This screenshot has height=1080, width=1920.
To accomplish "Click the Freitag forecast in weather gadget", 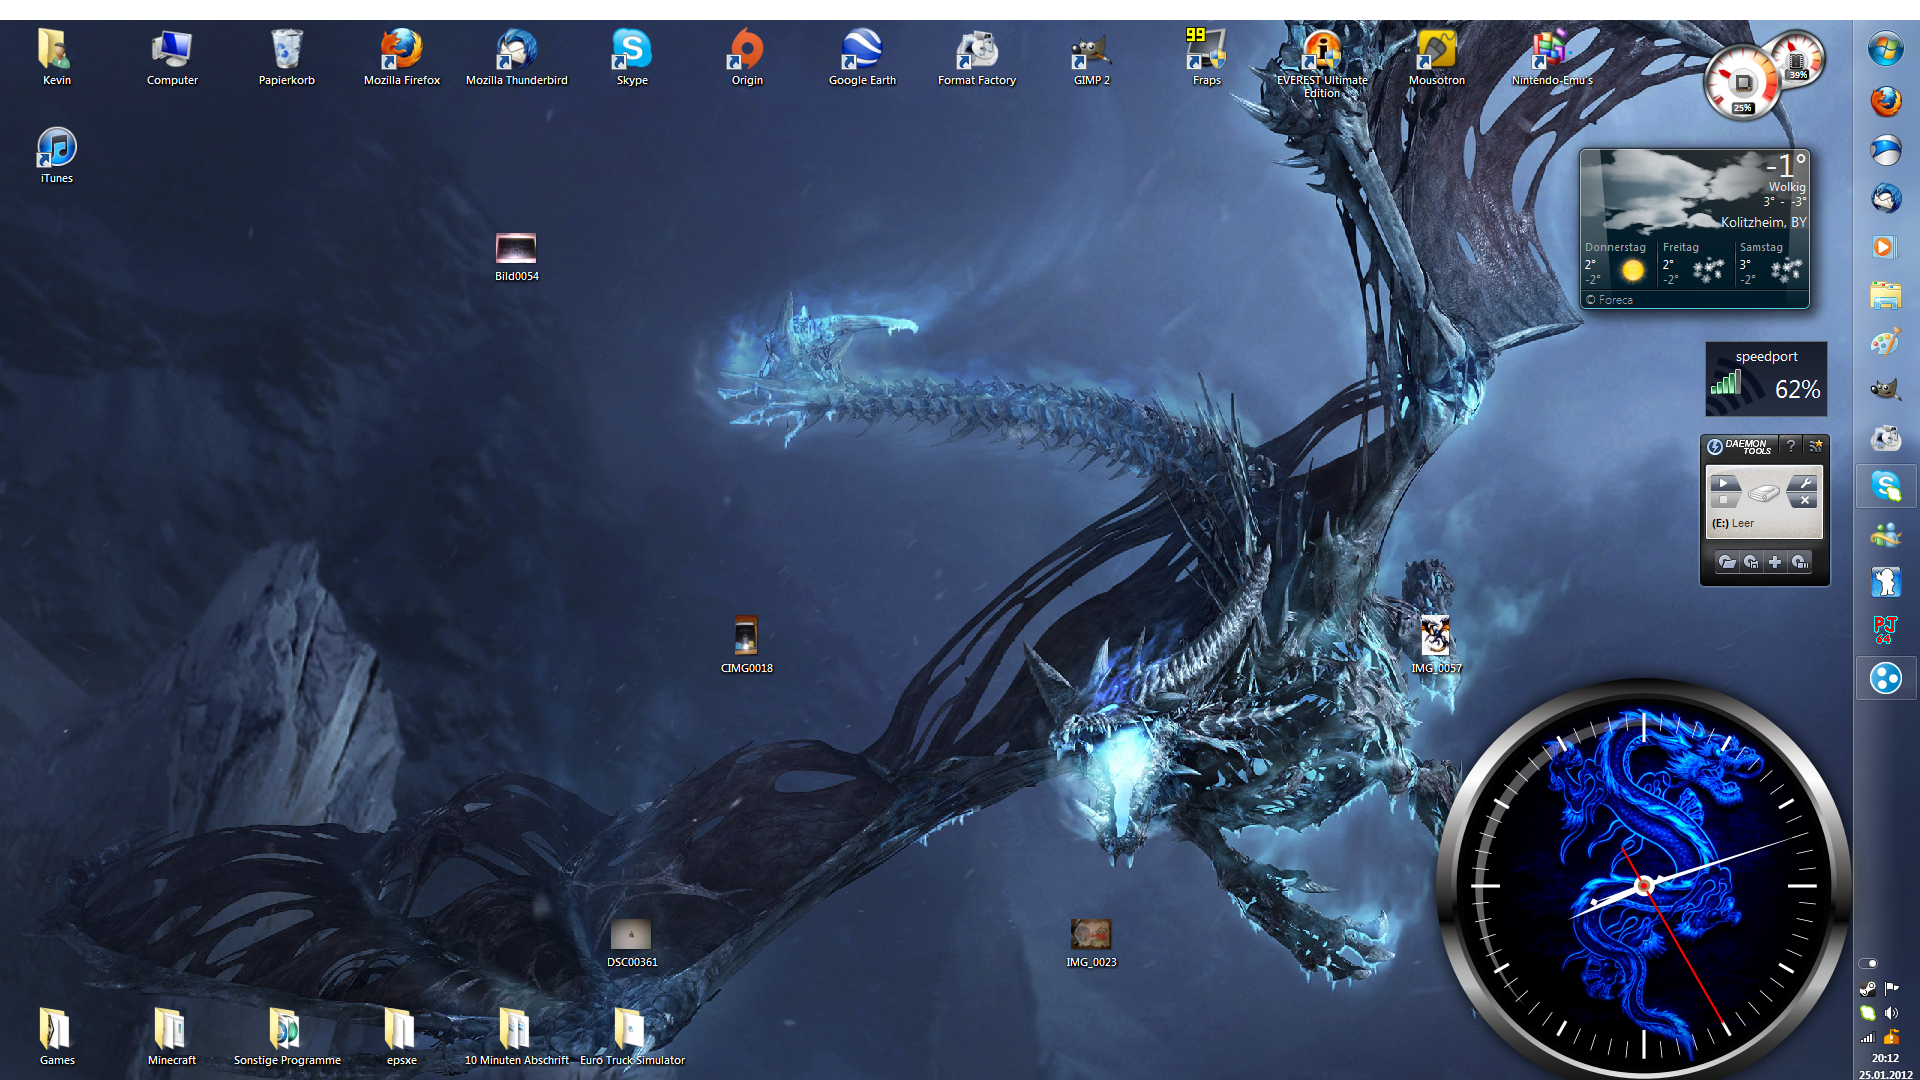I will 1694,264.
